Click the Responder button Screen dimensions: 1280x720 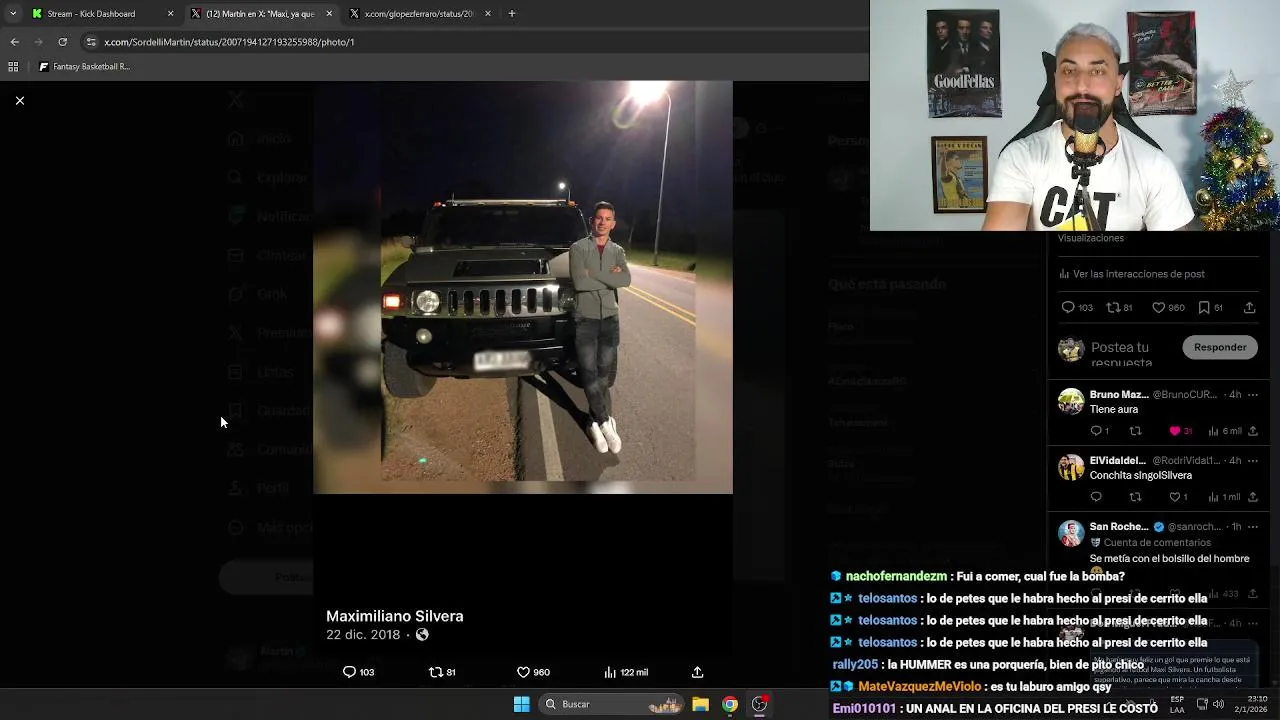coord(1220,347)
